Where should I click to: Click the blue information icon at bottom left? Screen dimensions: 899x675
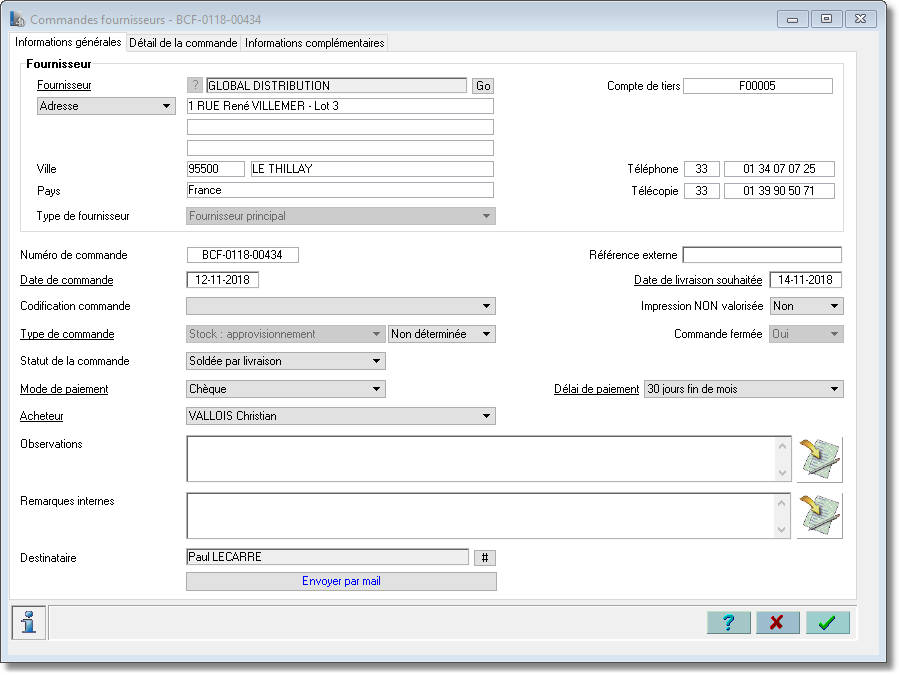click(x=28, y=622)
